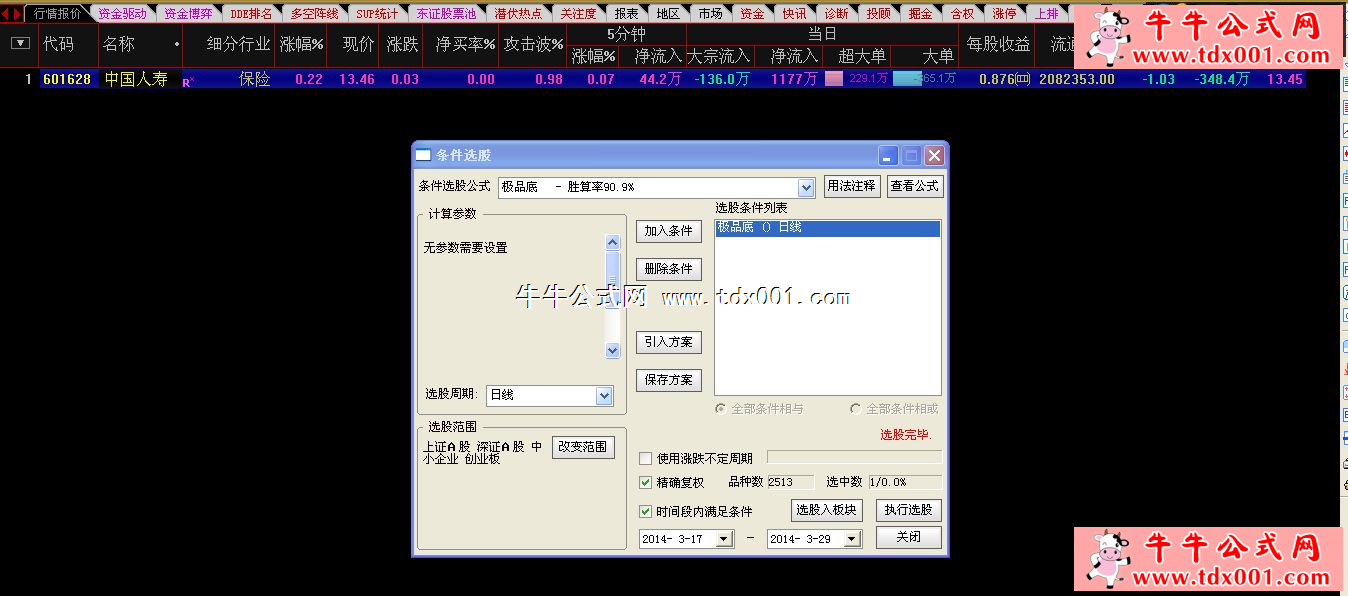Screen dimensions: 1348x596
Task: Click 引入方案 button
Action: click(668, 342)
